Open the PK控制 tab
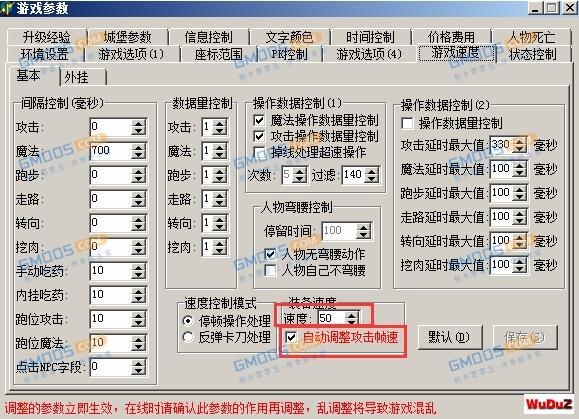This screenshot has height=419, width=579. (x=290, y=55)
